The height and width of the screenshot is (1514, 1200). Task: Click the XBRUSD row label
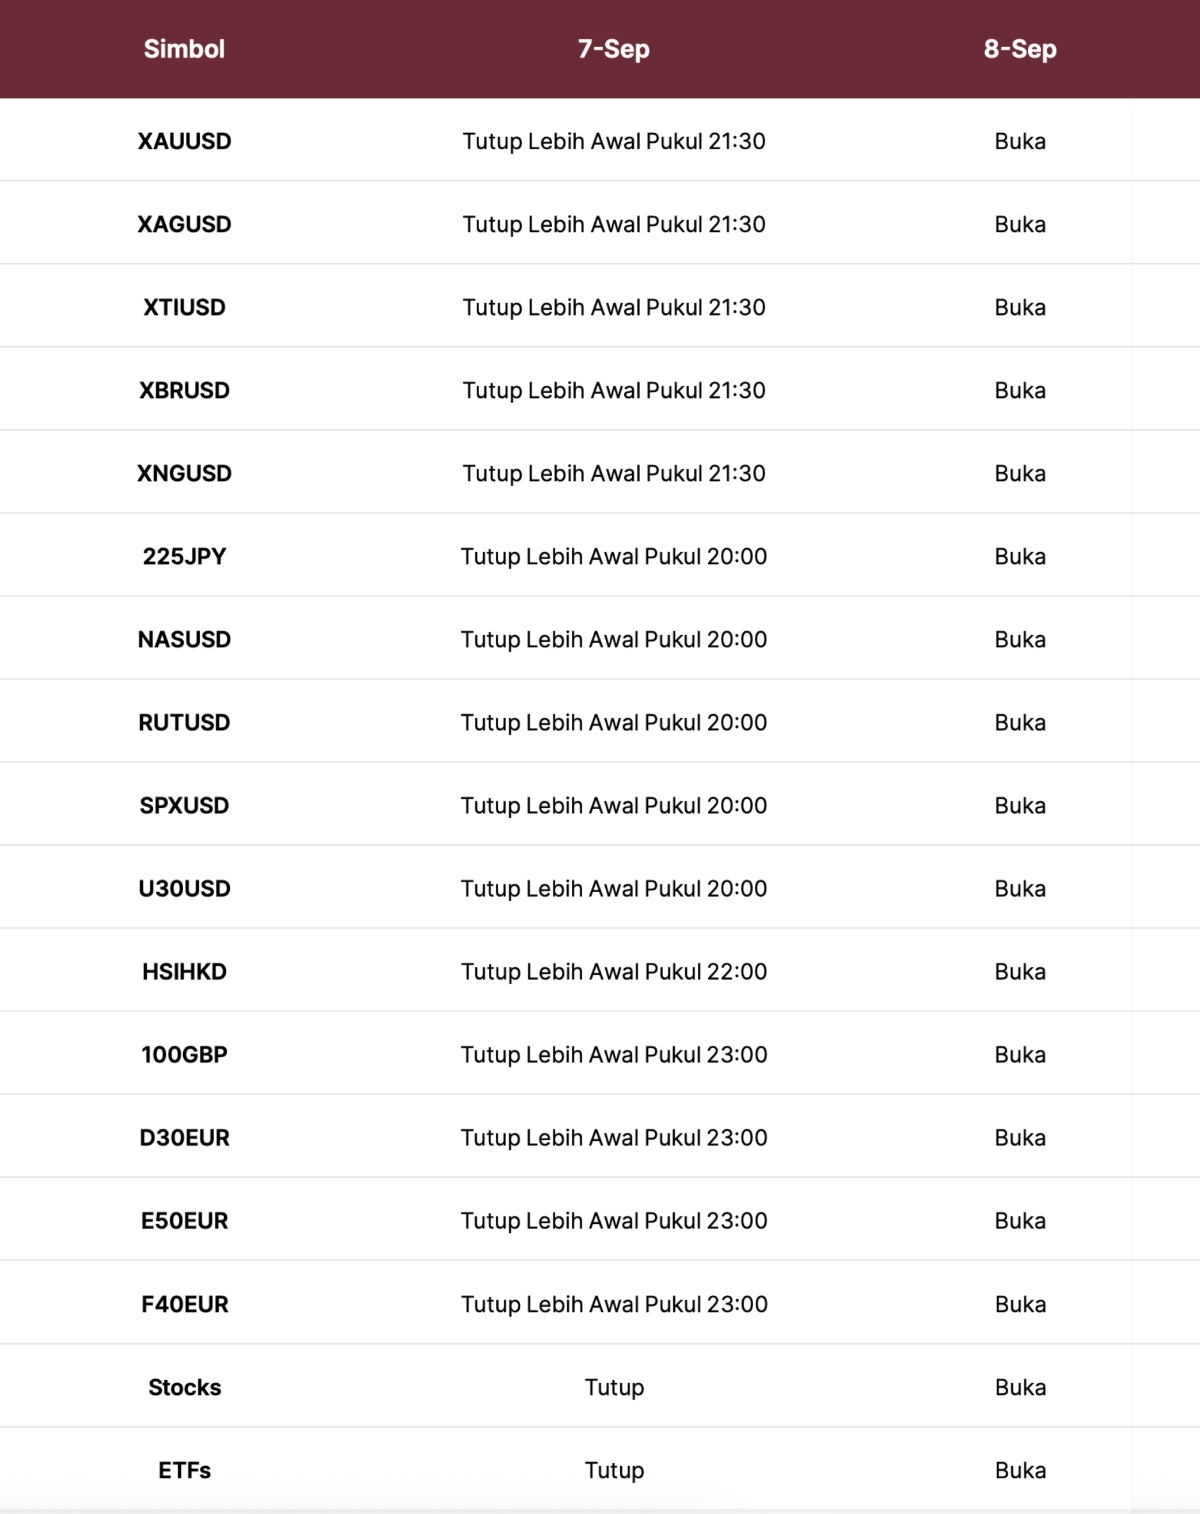point(184,390)
